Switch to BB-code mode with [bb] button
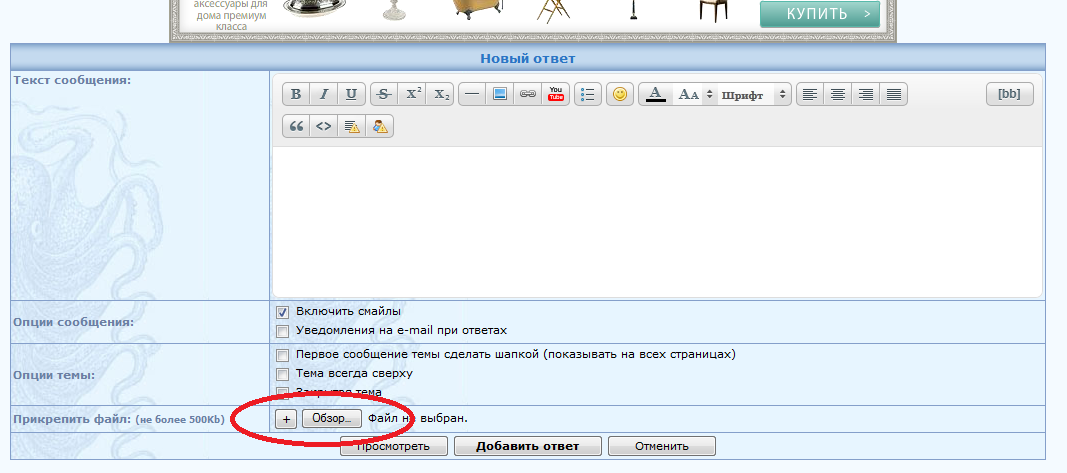 [x=1009, y=94]
